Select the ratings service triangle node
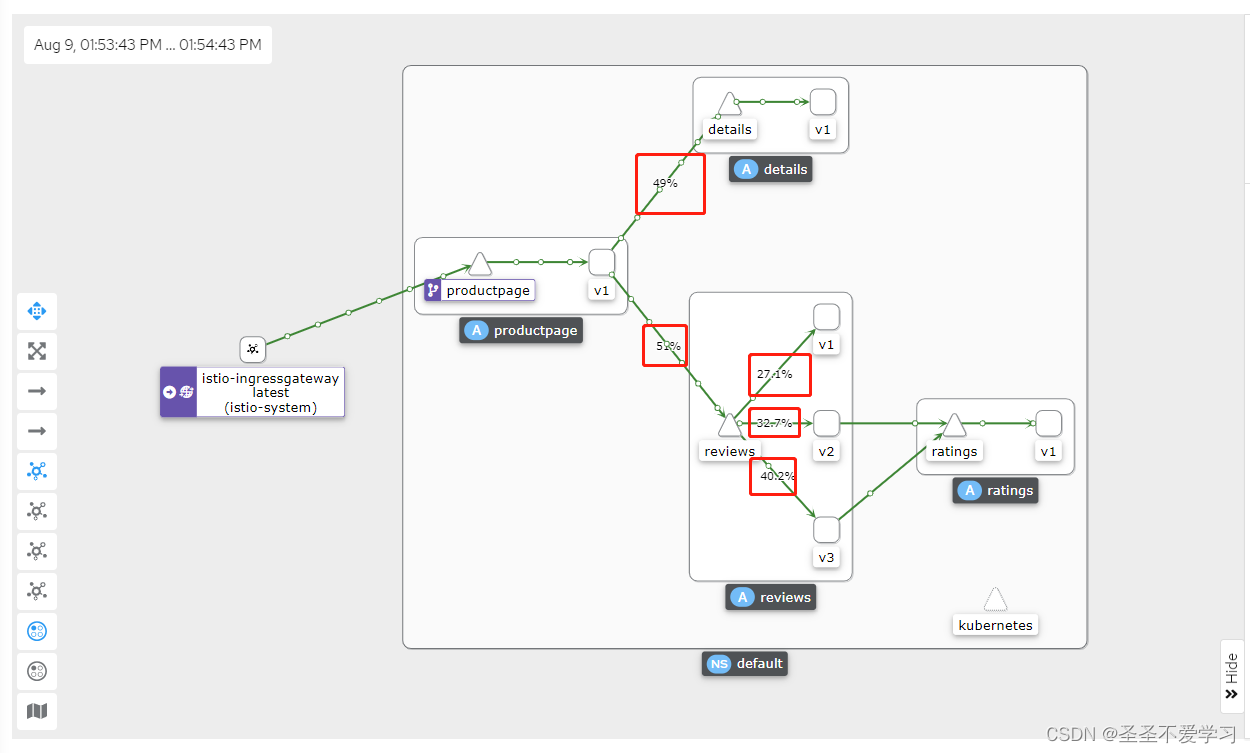Viewport: 1250px width, 753px height. [x=955, y=425]
